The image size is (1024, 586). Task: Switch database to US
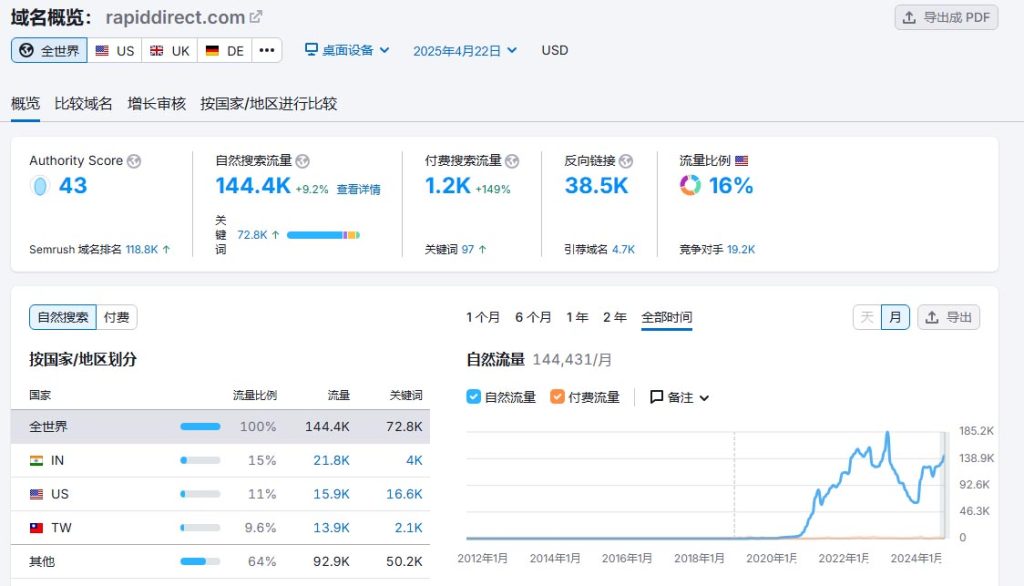point(114,50)
